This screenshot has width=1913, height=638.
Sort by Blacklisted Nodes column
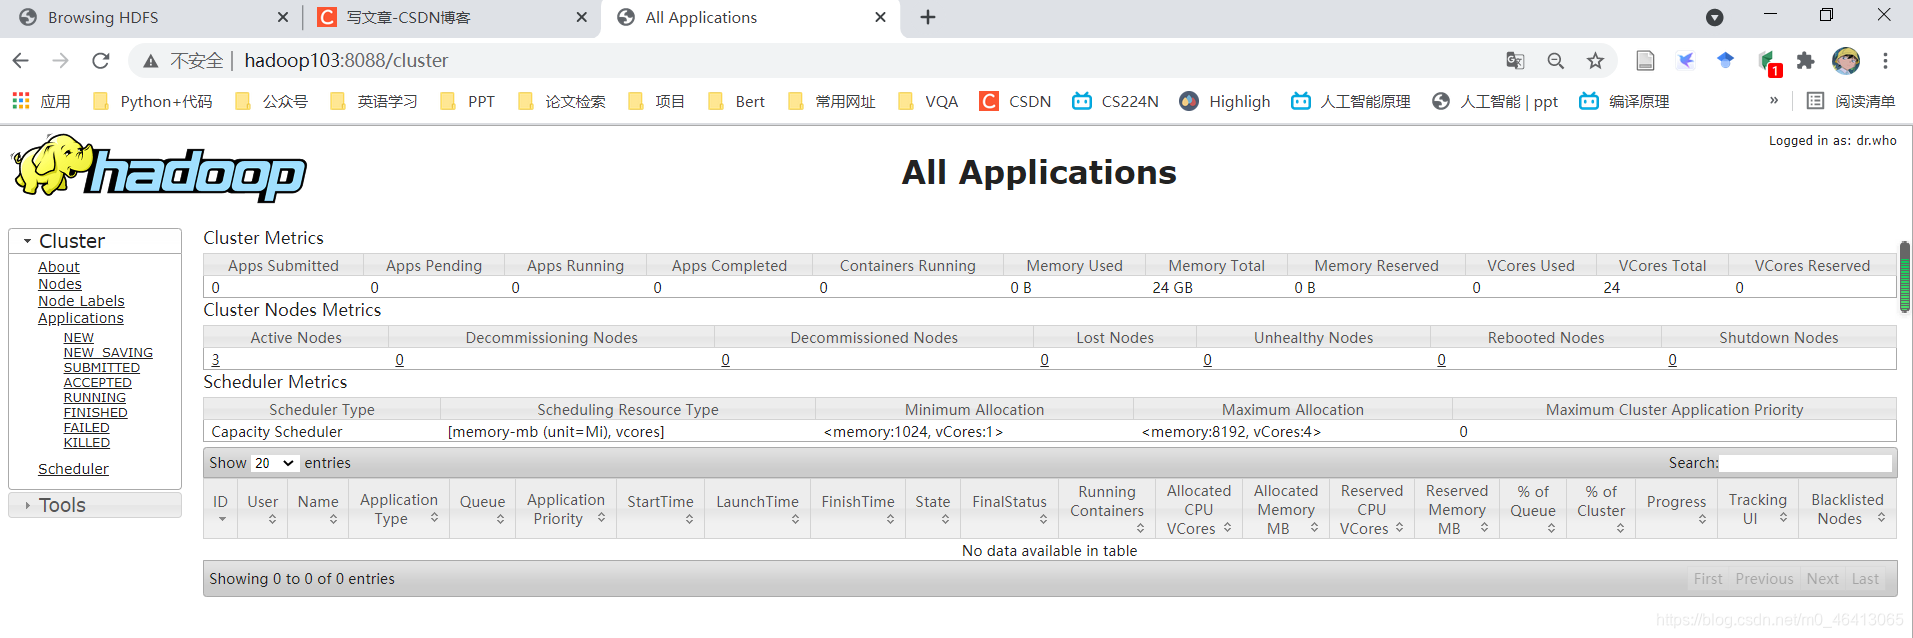1847,509
